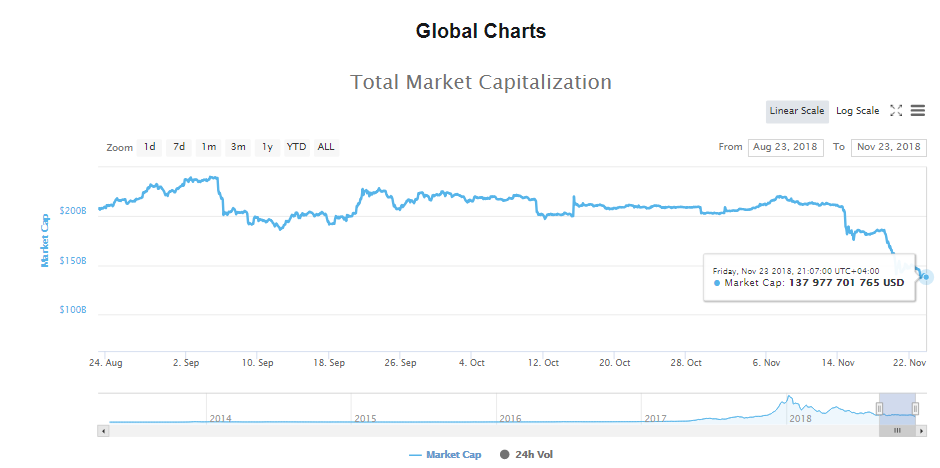Viewport: 940px width, 468px height.
Task: Toggle the Market Cap series legend
Action: tap(445, 455)
